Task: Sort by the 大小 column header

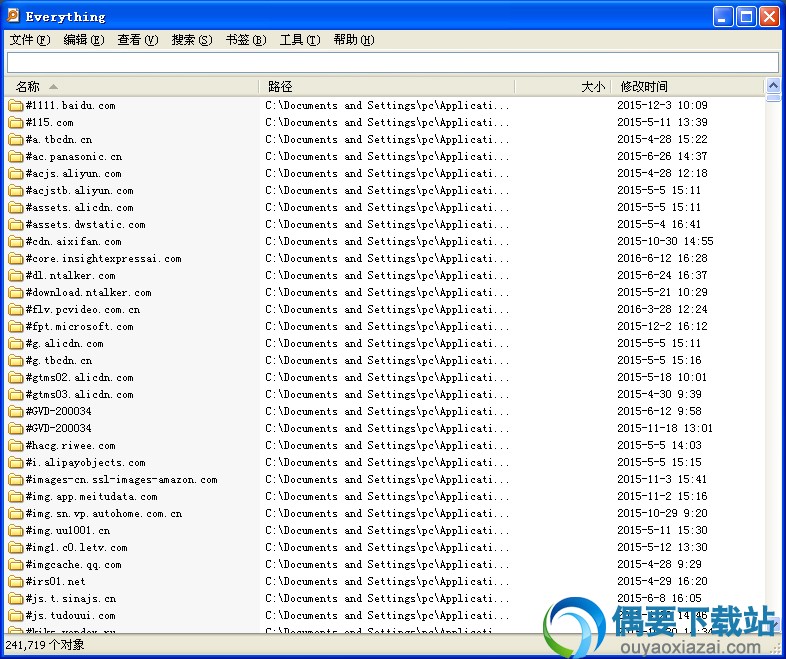Action: pyautogui.click(x=563, y=87)
